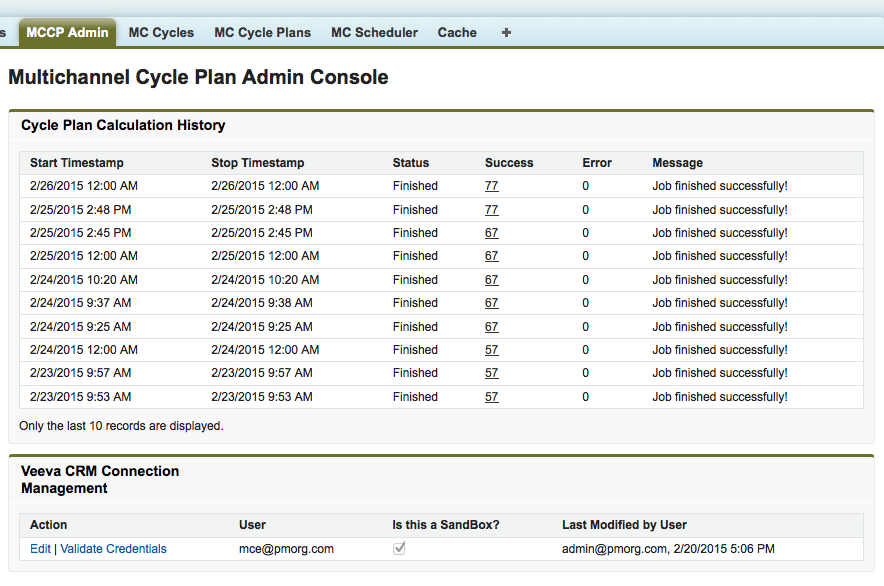Screen dimensions: 884x586
Task: Select the Cache tab
Action: click(x=457, y=32)
